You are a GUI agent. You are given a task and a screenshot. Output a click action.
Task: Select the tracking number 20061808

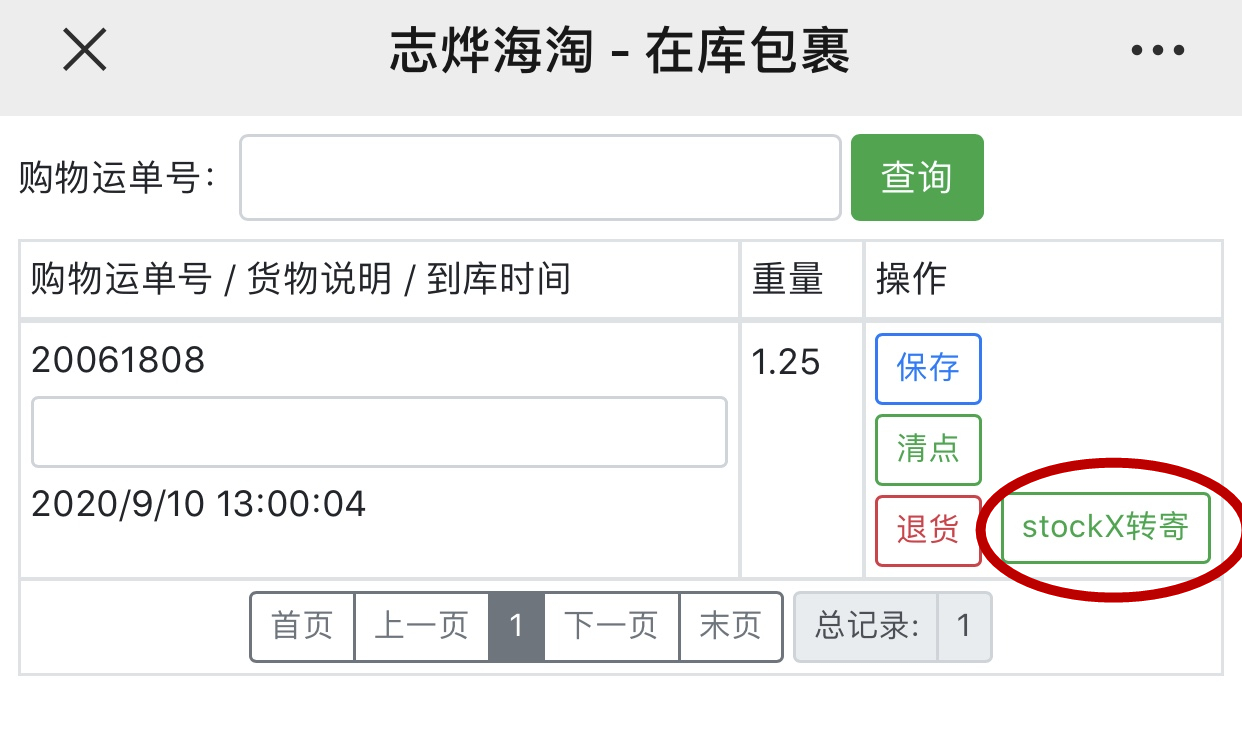tap(118, 360)
